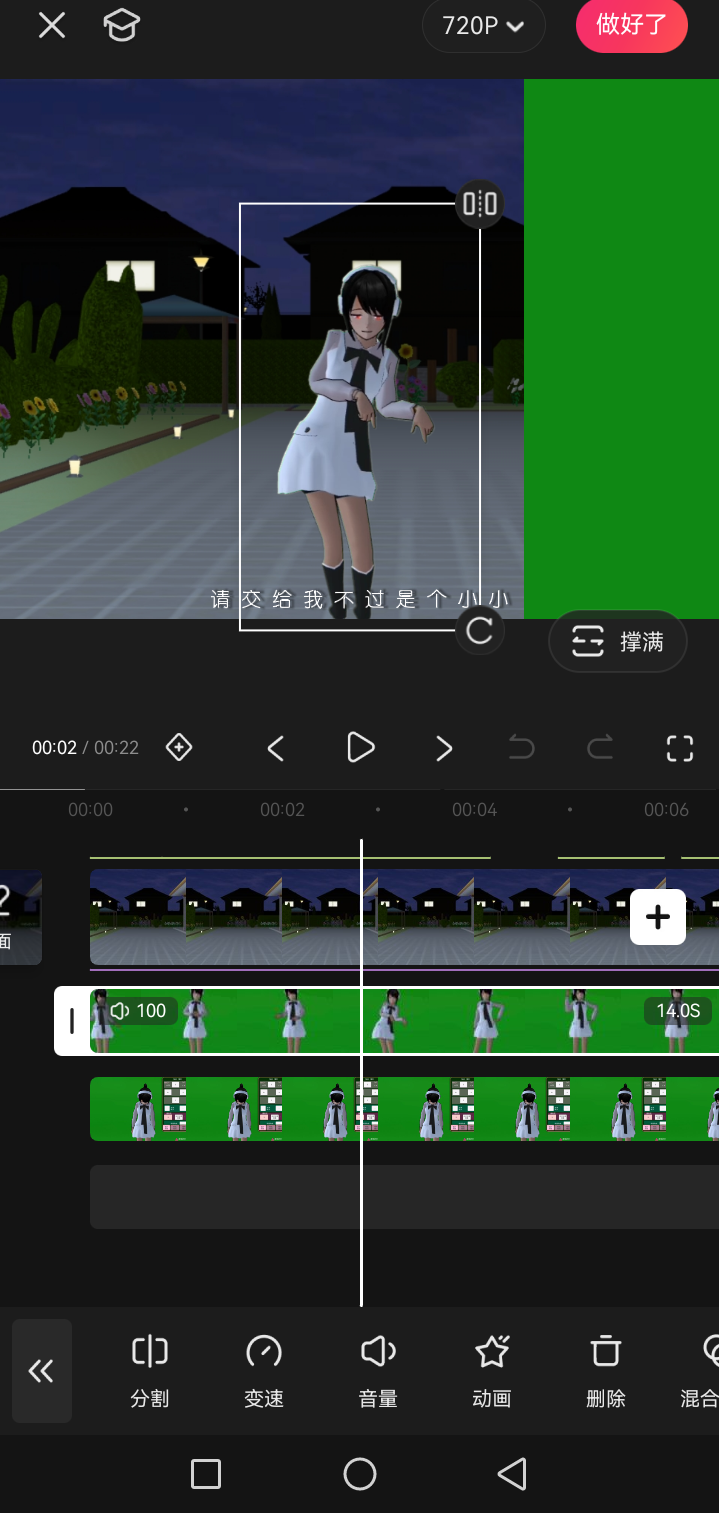Add a keyframe with diamond icon
Viewport: 719px width, 1513px height.
179,747
